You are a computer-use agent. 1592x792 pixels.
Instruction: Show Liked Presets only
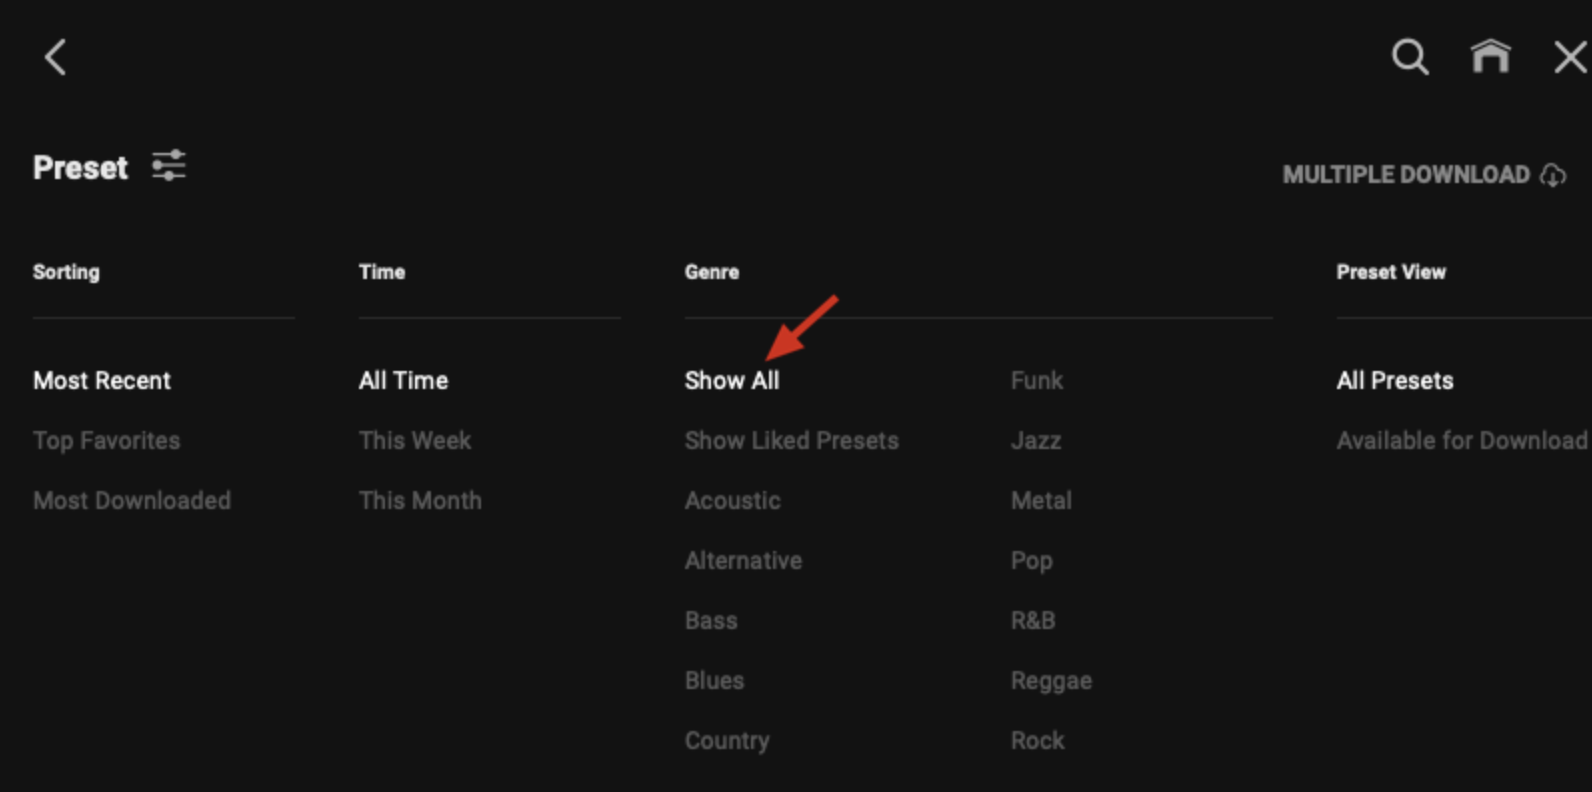click(792, 440)
